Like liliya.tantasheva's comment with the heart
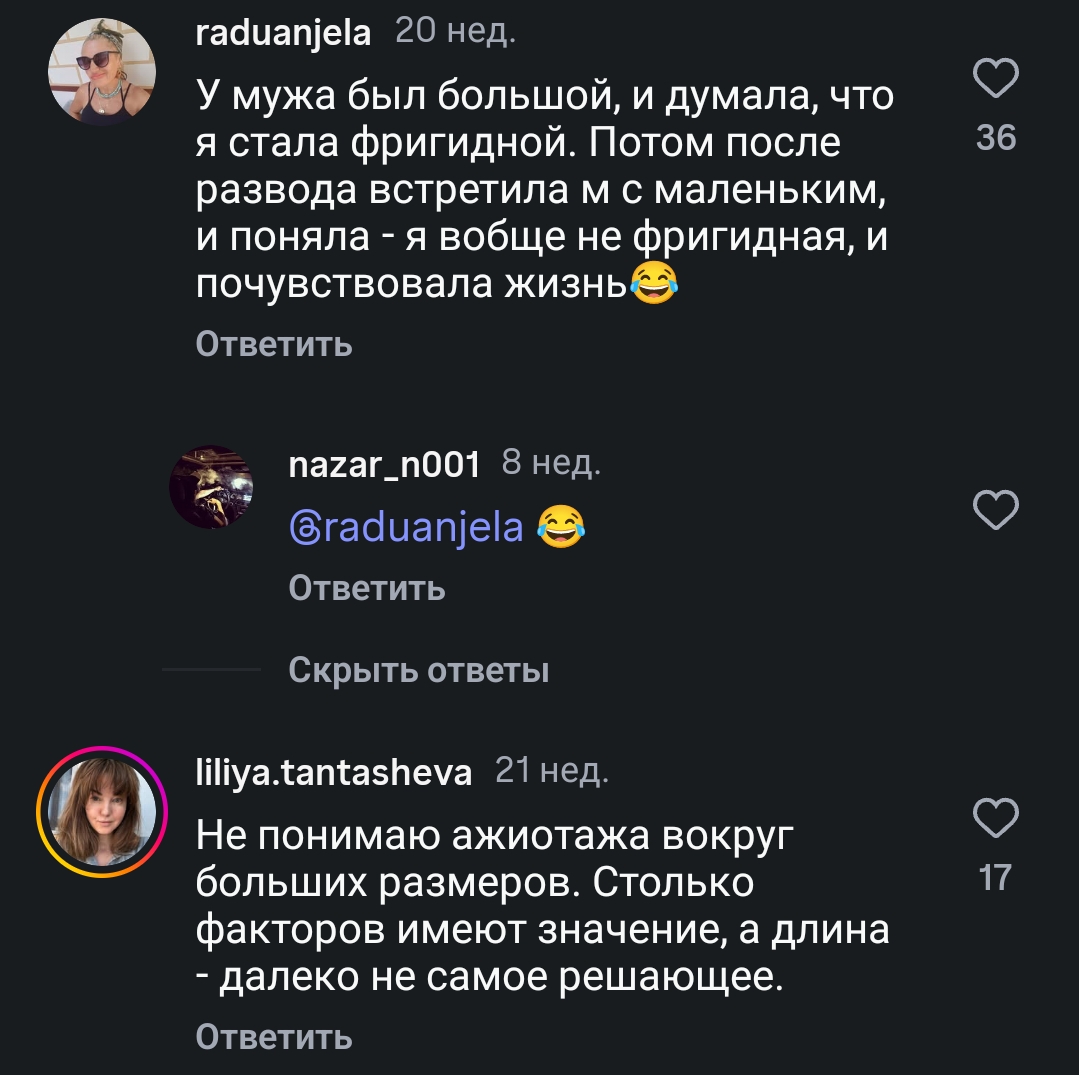Image resolution: width=1079 pixels, height=1075 pixels. (x=995, y=819)
